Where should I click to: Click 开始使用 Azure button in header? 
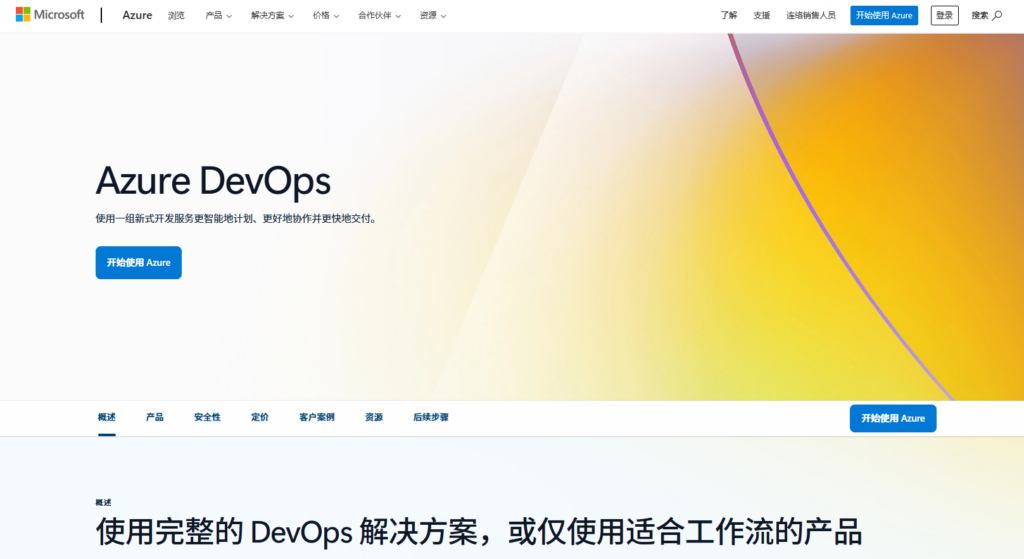click(884, 15)
